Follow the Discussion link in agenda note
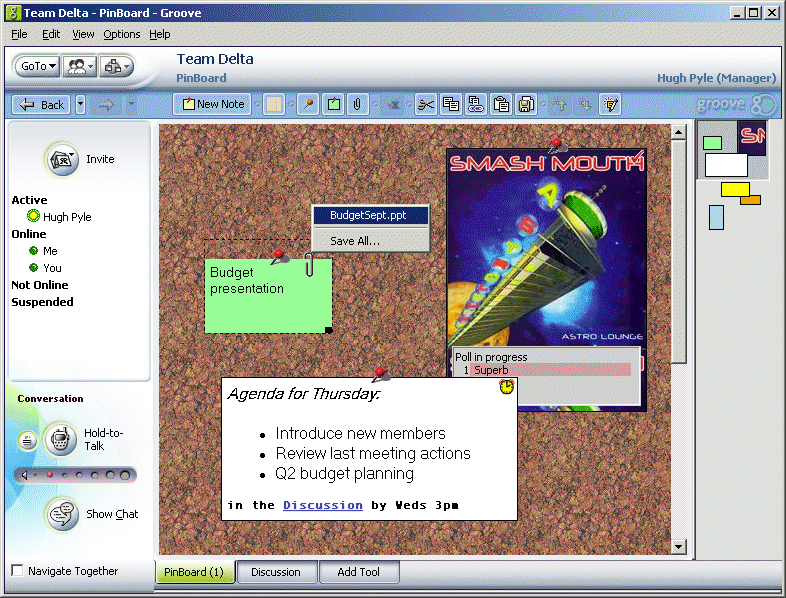 322,505
